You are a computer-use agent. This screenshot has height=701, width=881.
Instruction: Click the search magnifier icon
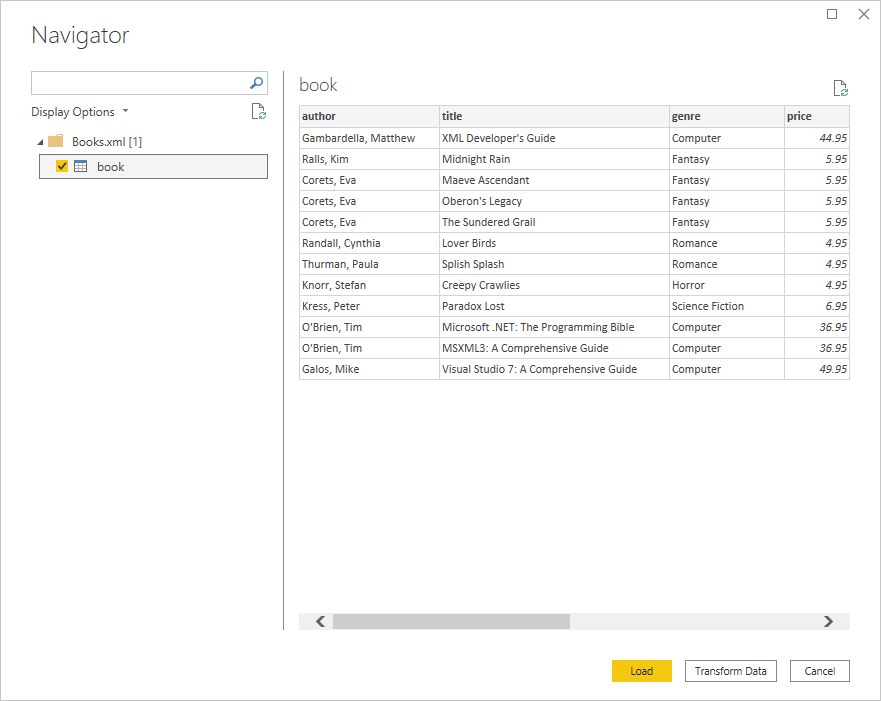click(x=259, y=82)
